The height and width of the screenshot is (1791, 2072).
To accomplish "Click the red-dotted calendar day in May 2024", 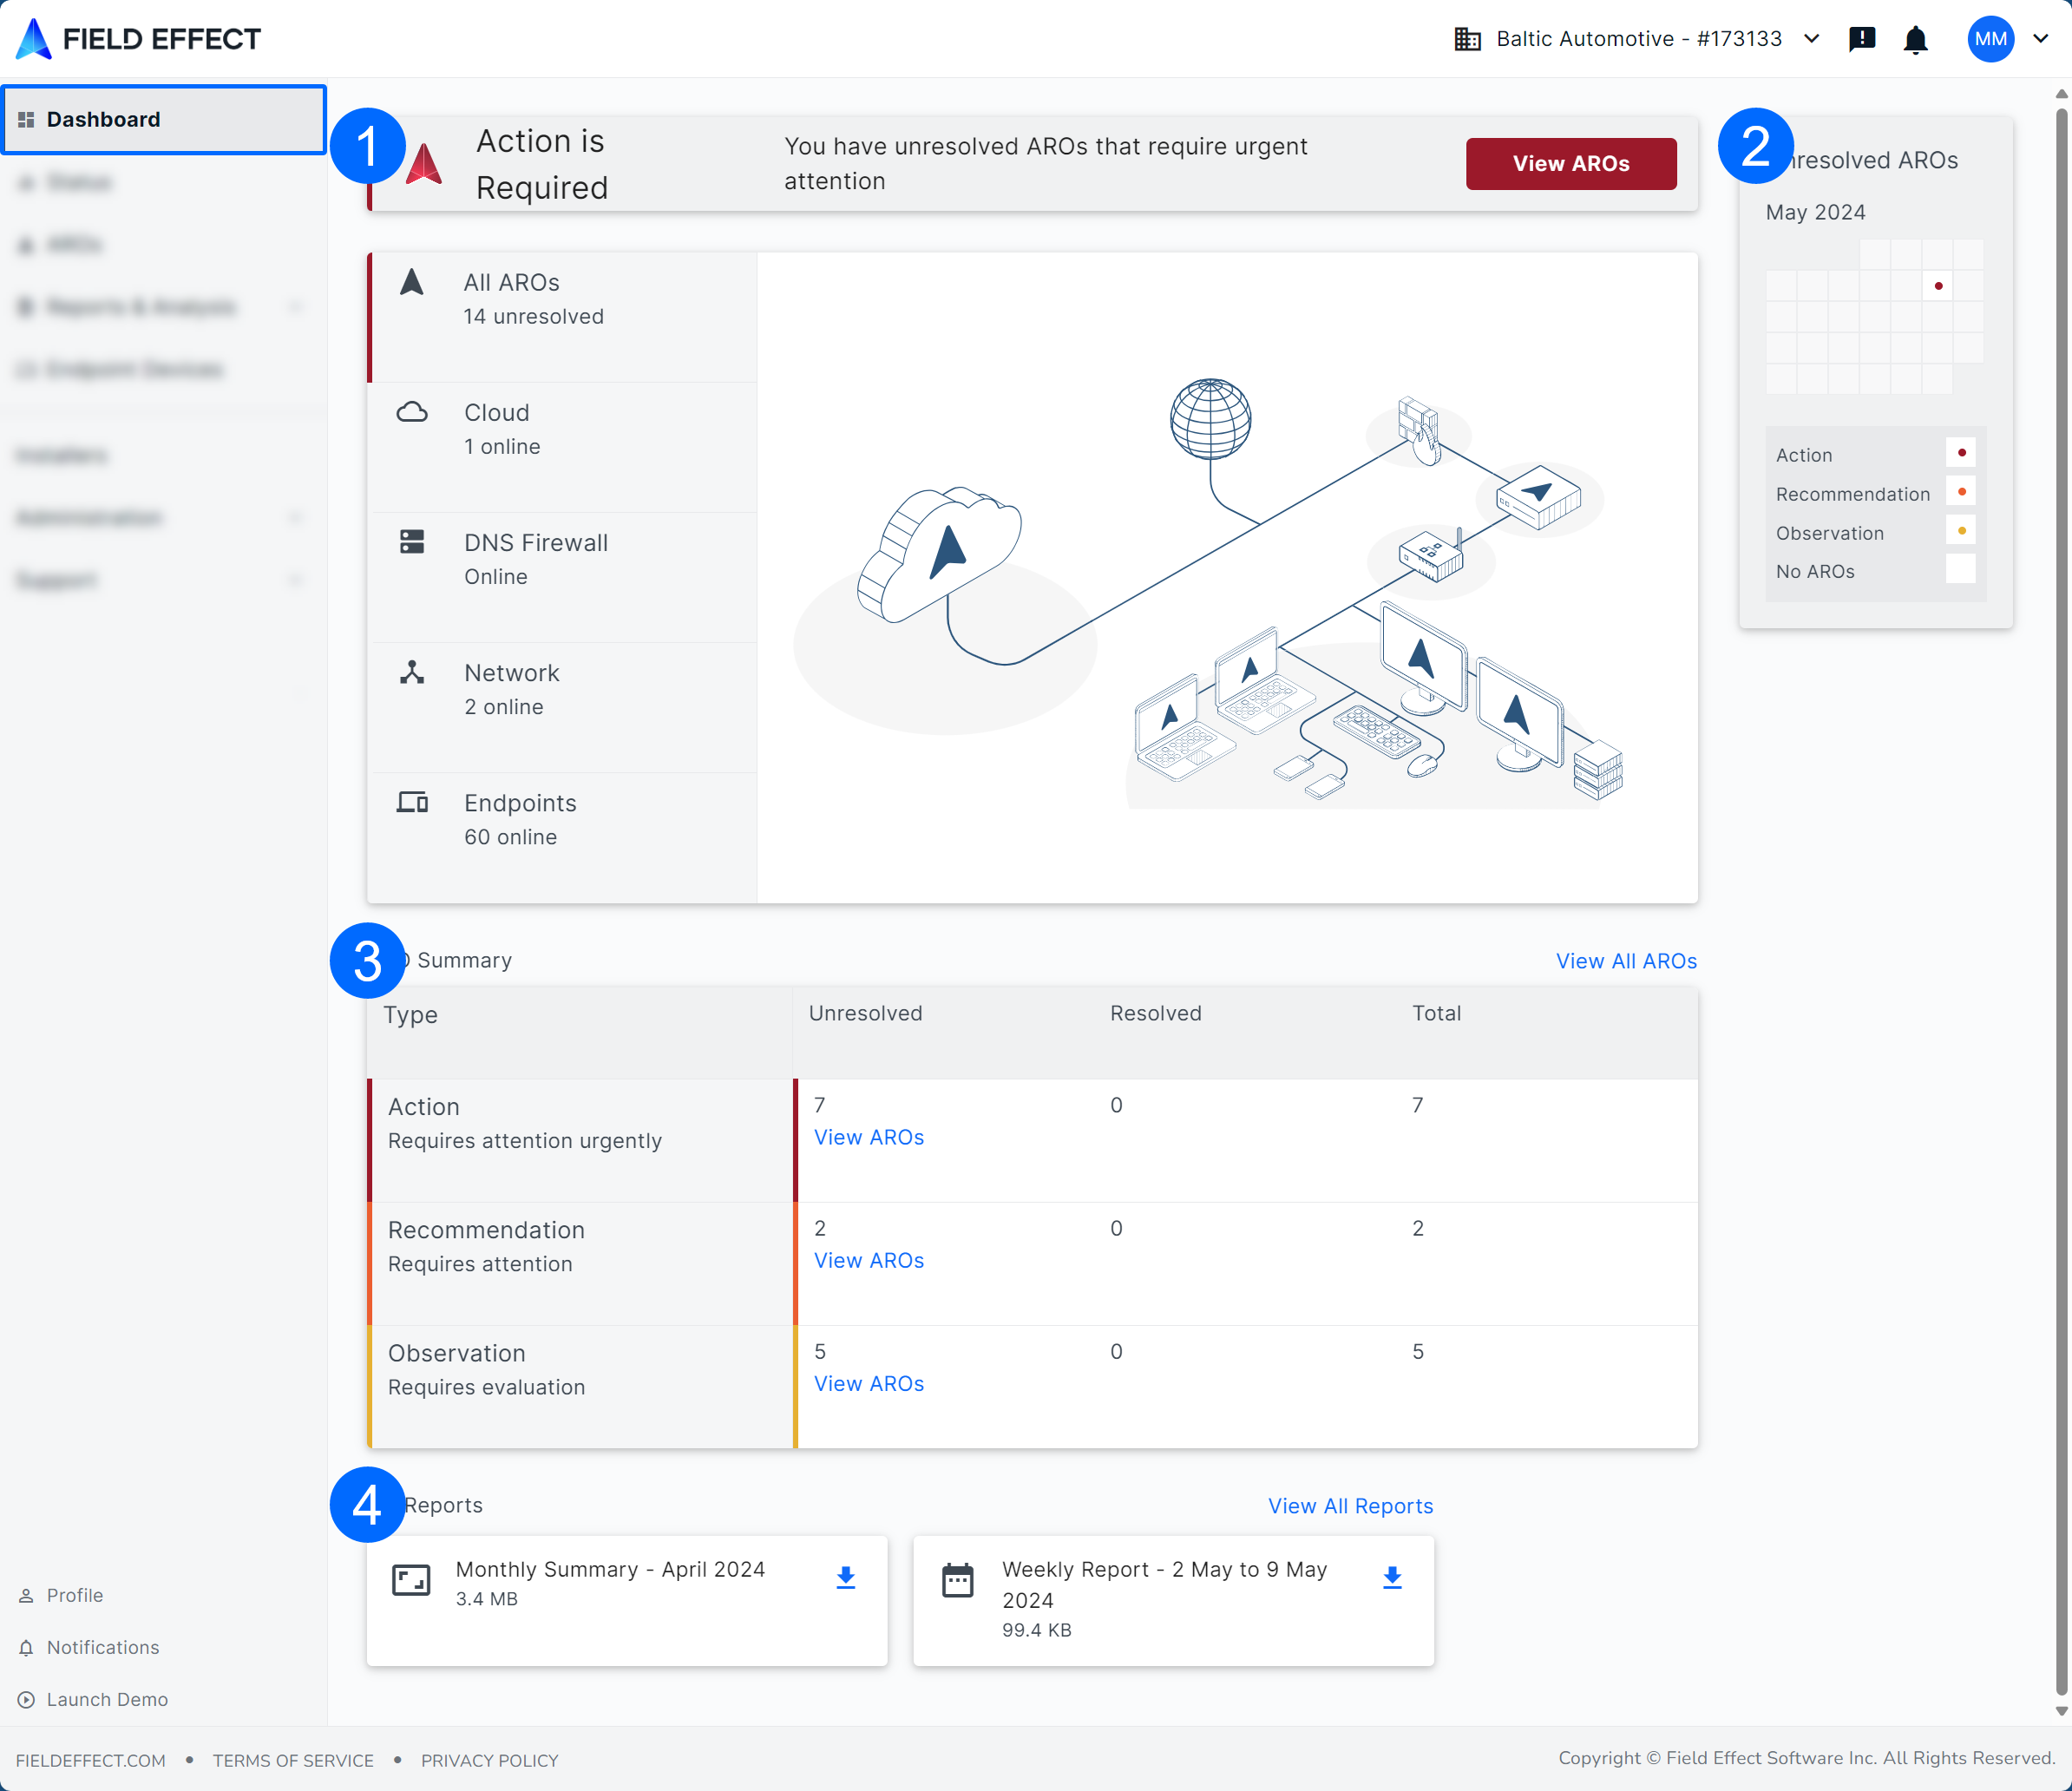I will pos(1937,286).
